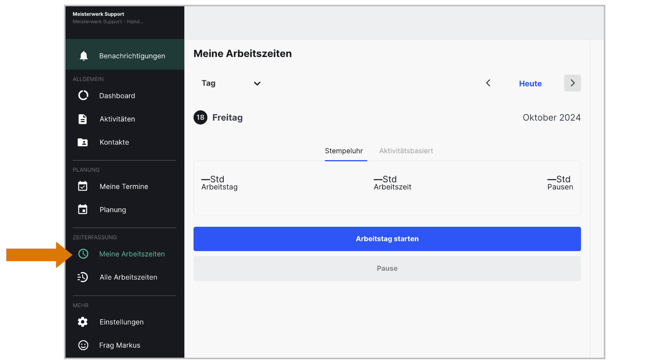Go to previous day with left chevron
This screenshot has width=670, height=363.
coord(488,83)
